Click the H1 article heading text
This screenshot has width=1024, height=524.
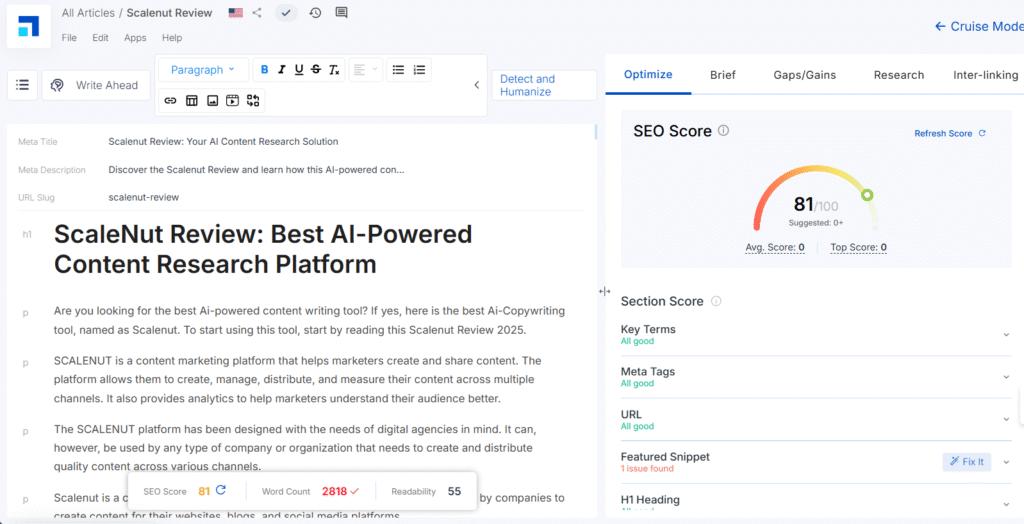(263, 249)
